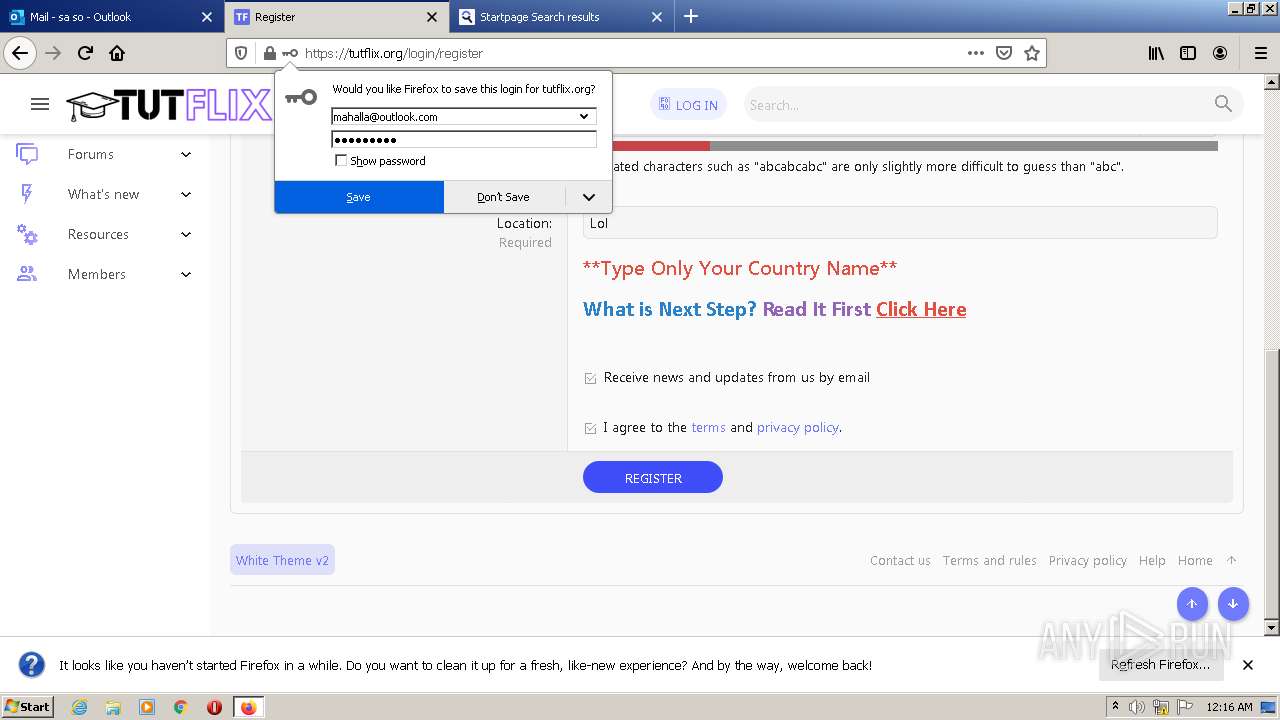Screen dimensions: 1280x720
Task: Open Don't Save options dropdown arrow
Action: (x=588, y=197)
